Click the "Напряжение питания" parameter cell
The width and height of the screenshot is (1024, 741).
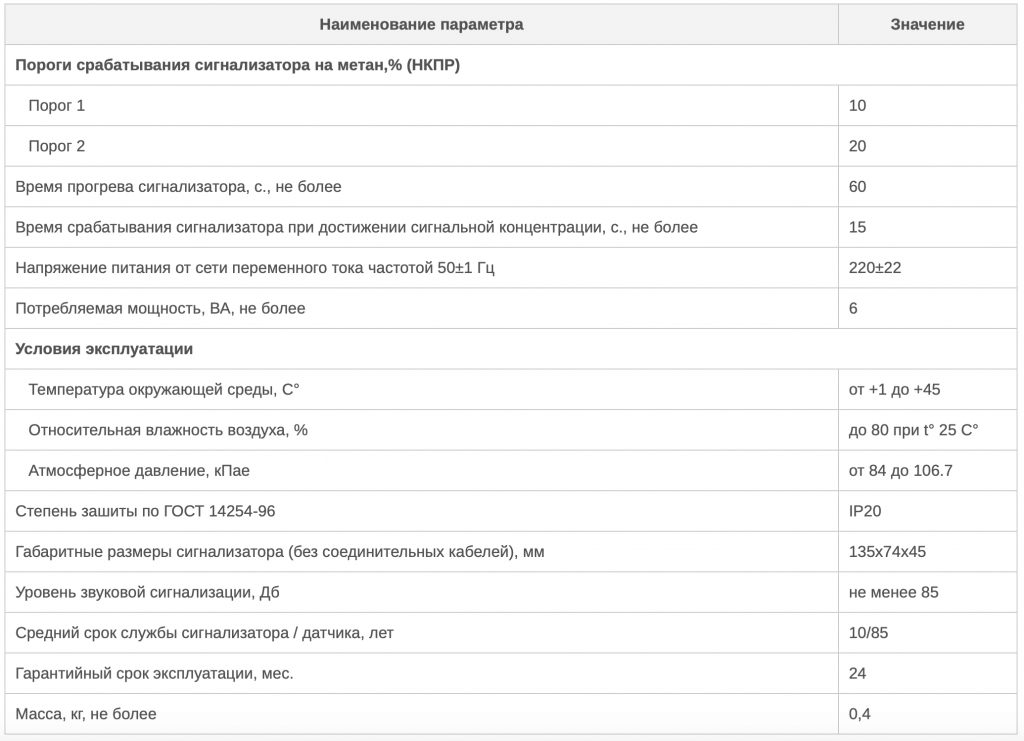[255, 268]
